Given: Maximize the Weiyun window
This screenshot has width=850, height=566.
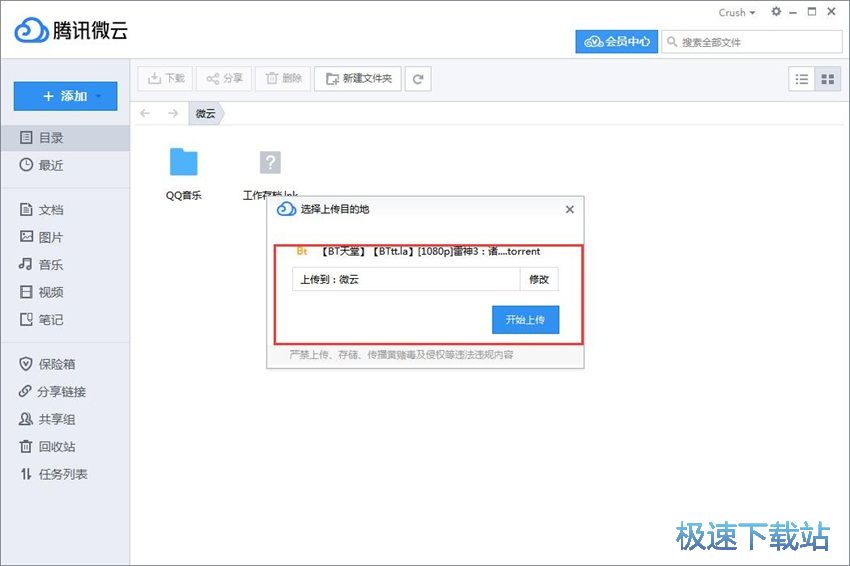Looking at the screenshot, I should 812,11.
